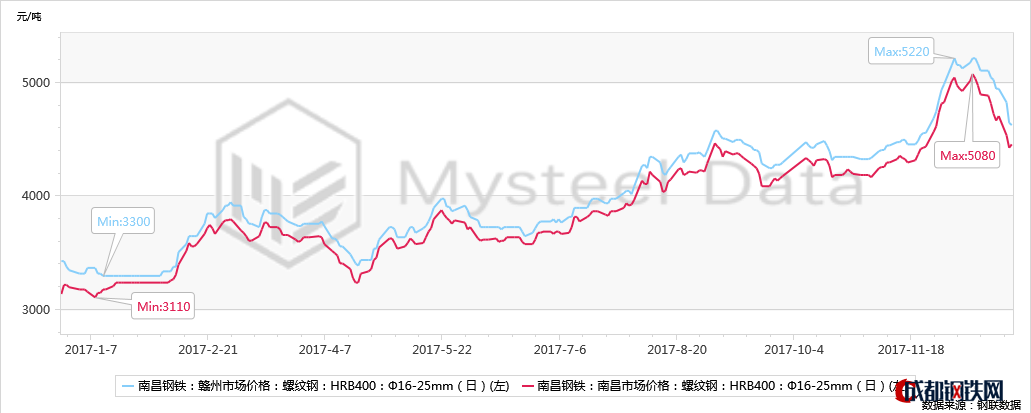The width and height of the screenshot is (1031, 413).
Task: Click the 2017-7-6 date label
Action: pos(559,349)
